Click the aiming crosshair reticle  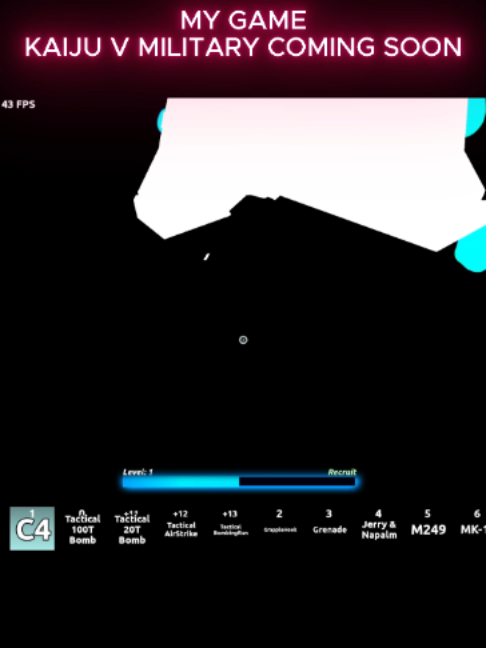(243, 340)
